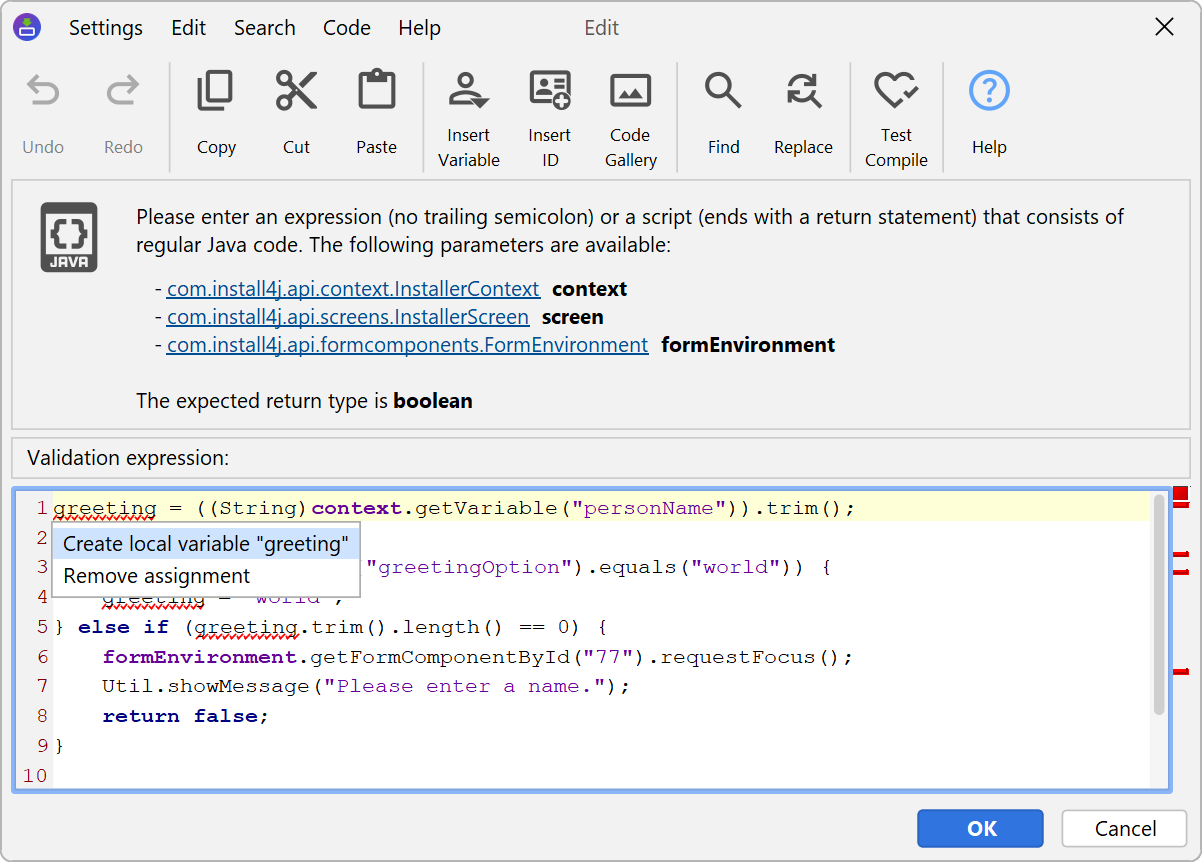Confirm the dialog with OK
Image resolution: width=1202 pixels, height=862 pixels.
coord(980,828)
